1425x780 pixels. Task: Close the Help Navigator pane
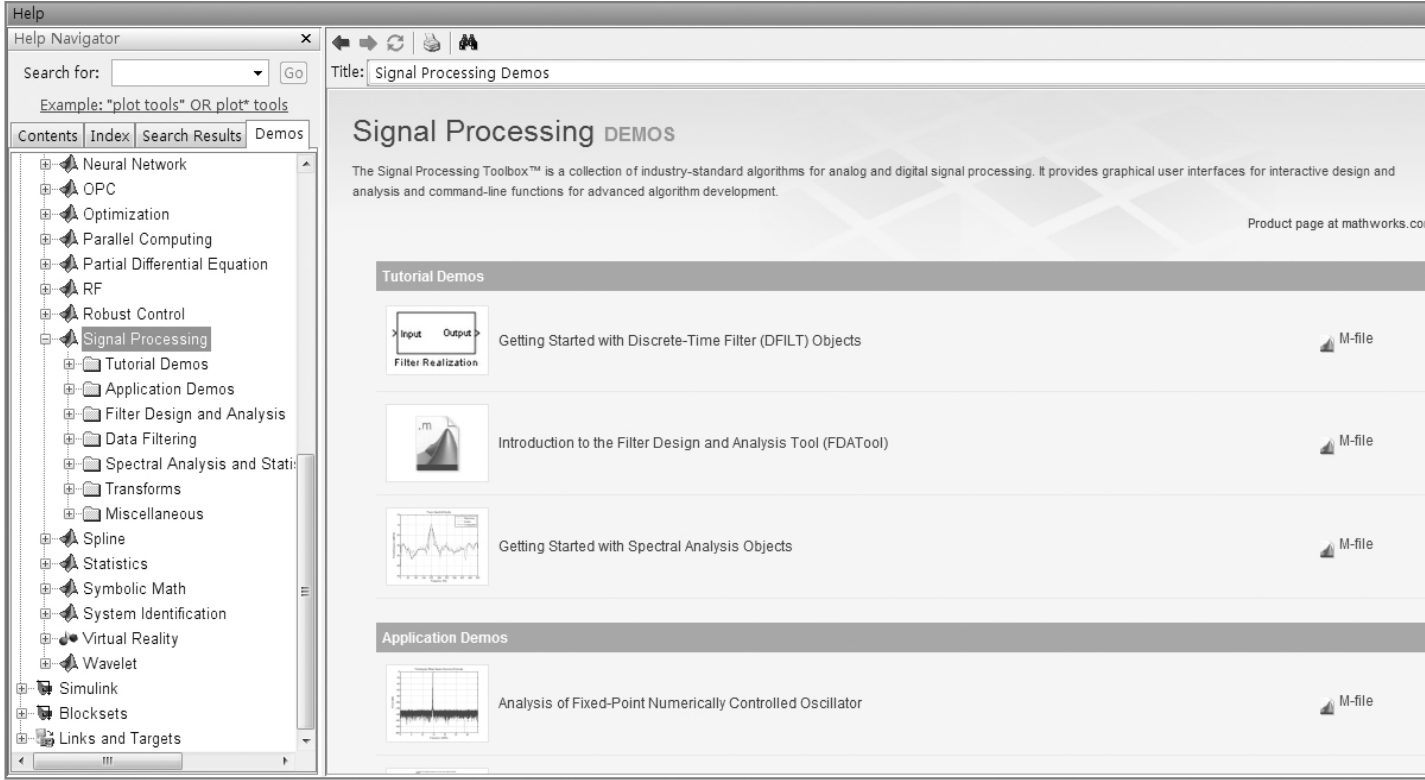click(306, 39)
